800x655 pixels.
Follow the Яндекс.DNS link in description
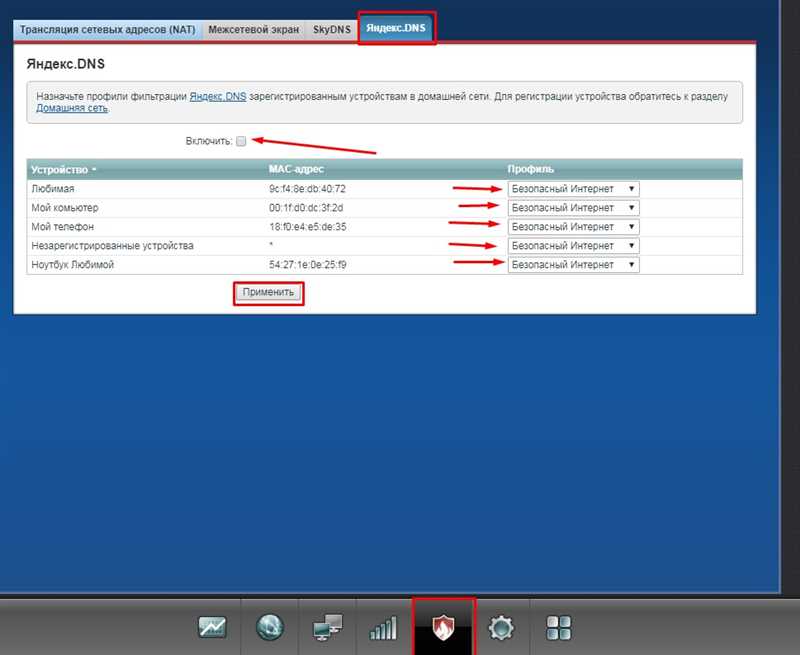click(218, 96)
